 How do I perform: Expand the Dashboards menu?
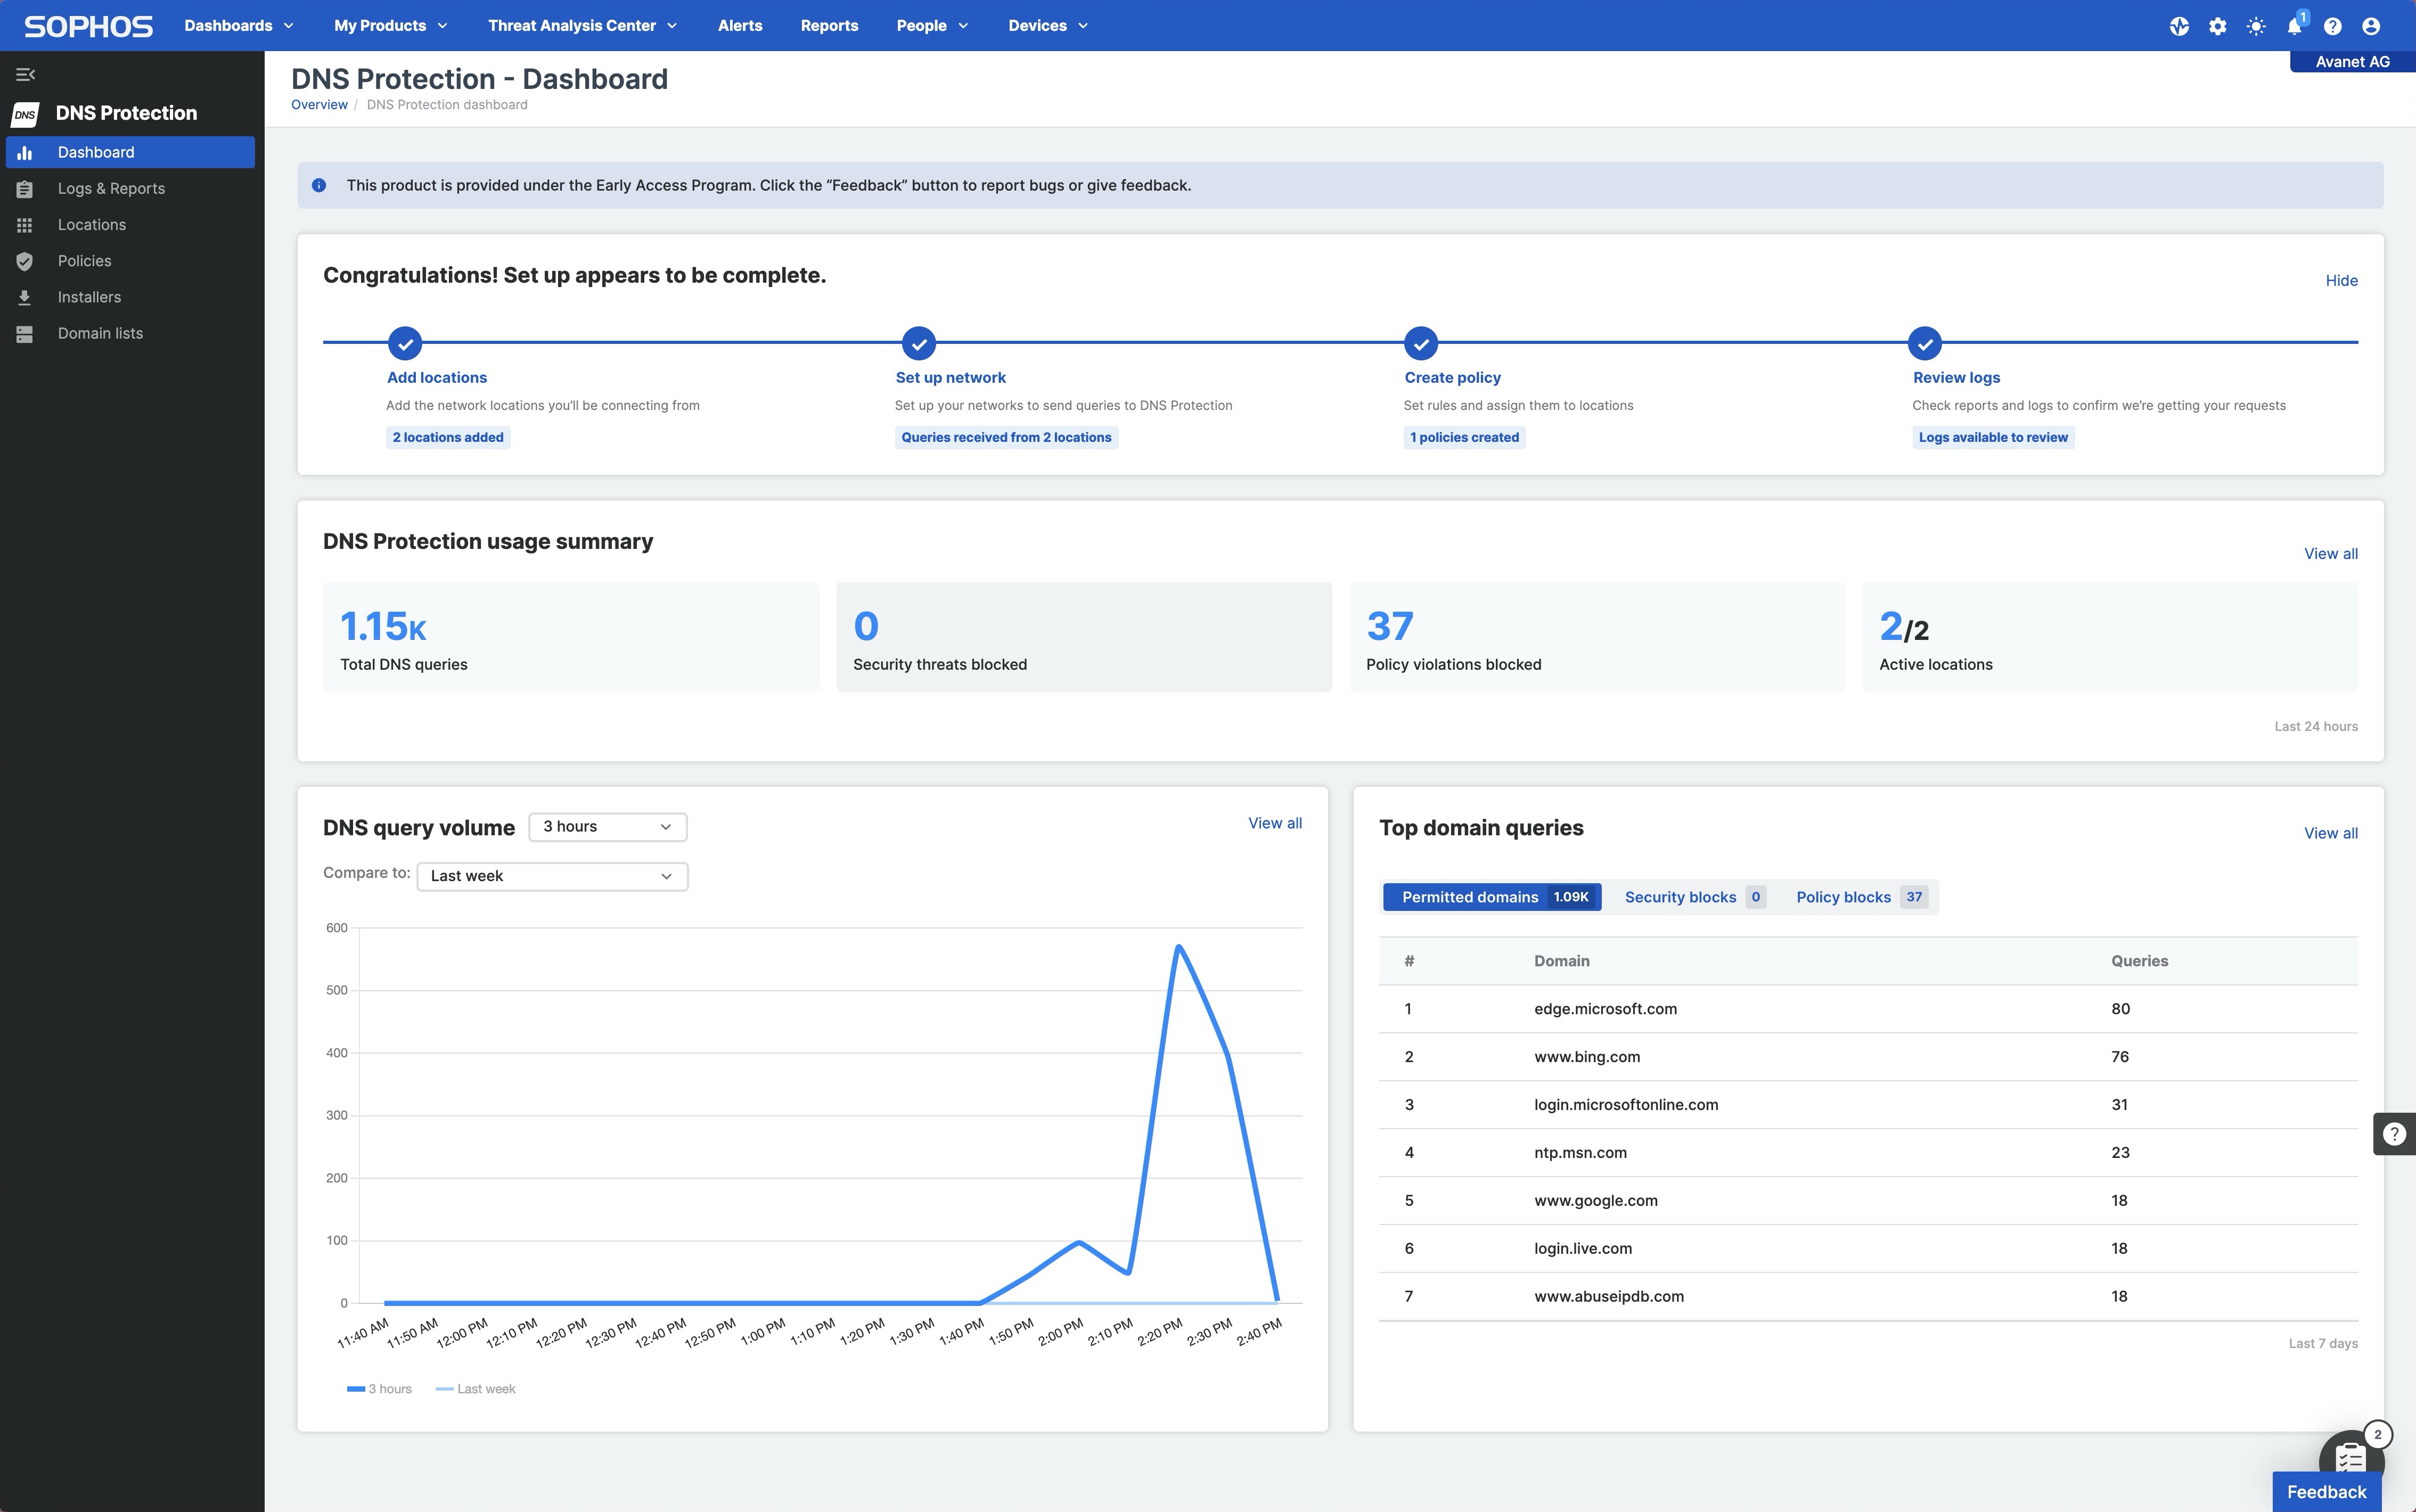[239, 26]
